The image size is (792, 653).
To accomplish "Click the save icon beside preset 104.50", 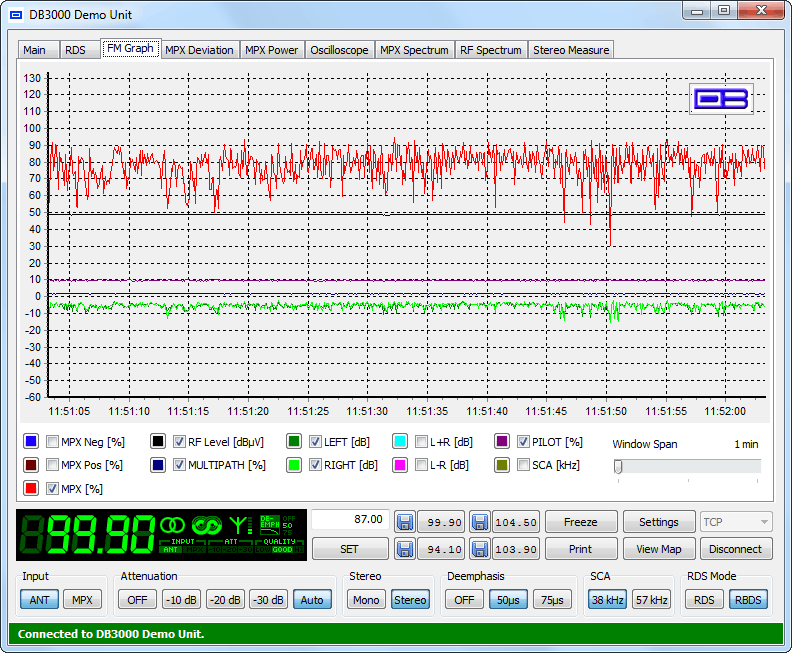I will tap(480, 522).
